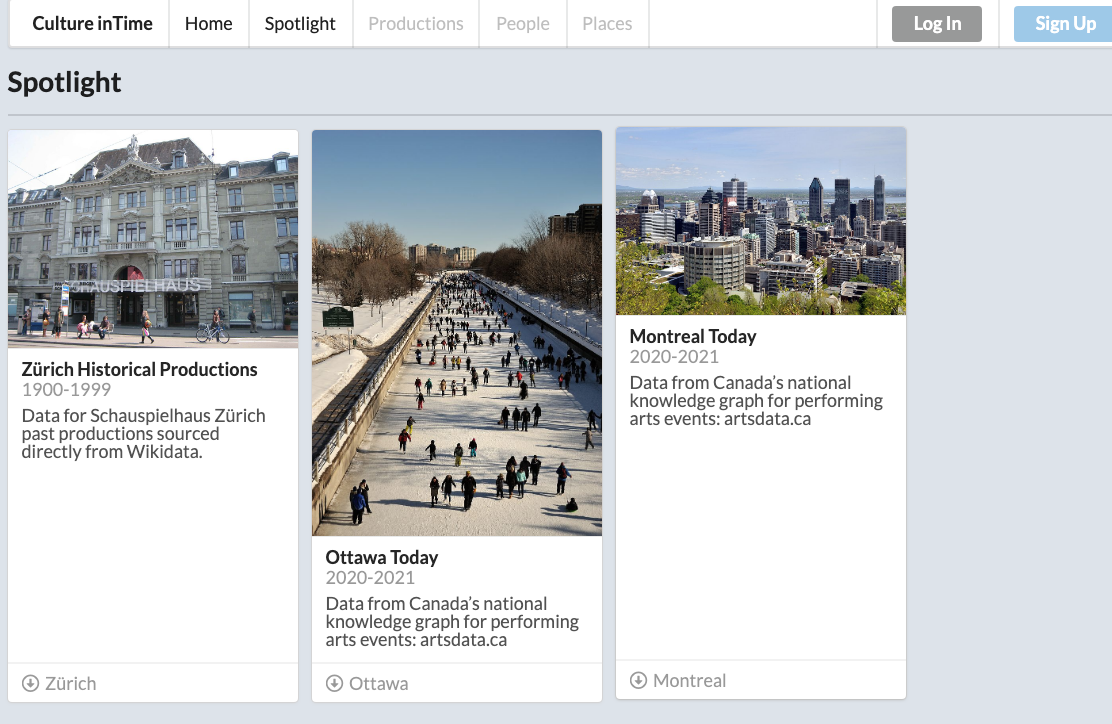The height and width of the screenshot is (724, 1112).
Task: Click the down-arrow icon beside Zürich
Action: 30,683
